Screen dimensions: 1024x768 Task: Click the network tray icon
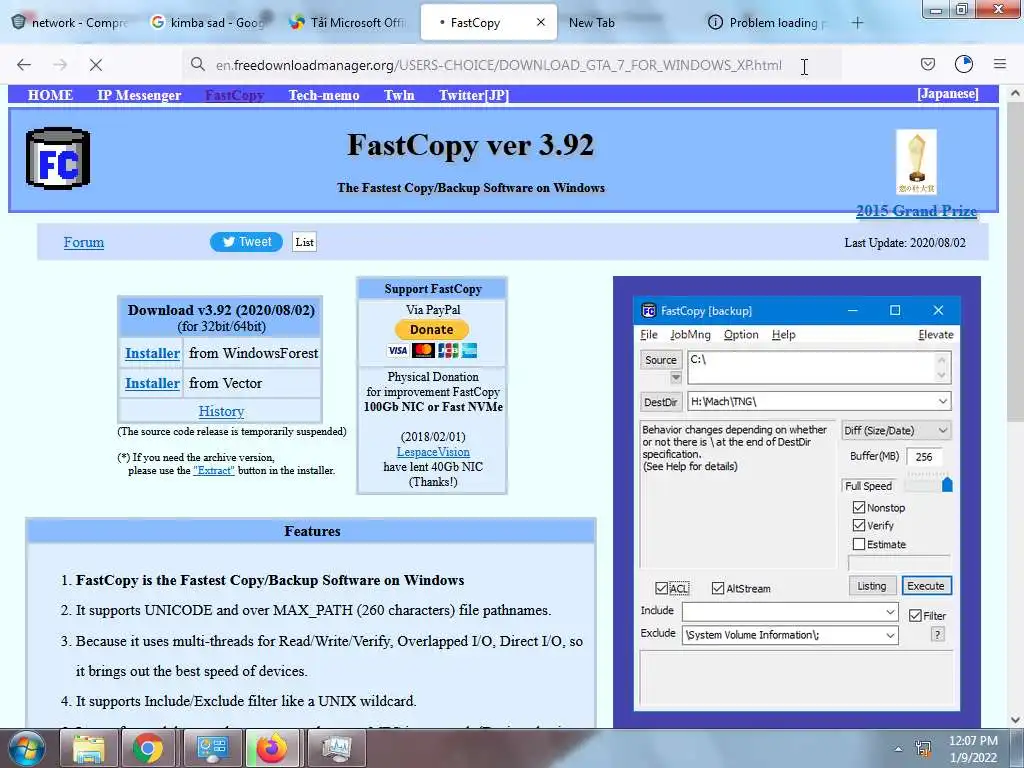click(x=923, y=749)
